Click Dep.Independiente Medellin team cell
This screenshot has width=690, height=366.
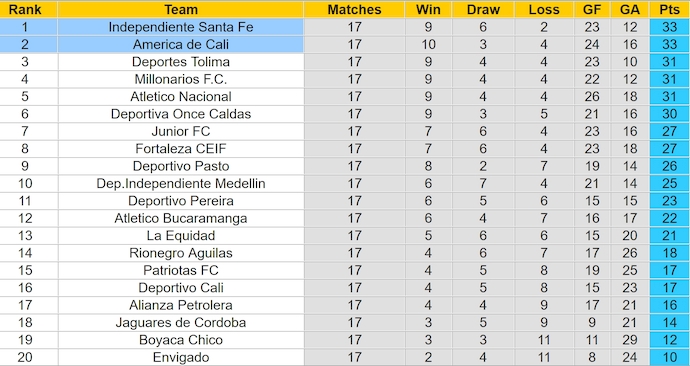(x=180, y=183)
